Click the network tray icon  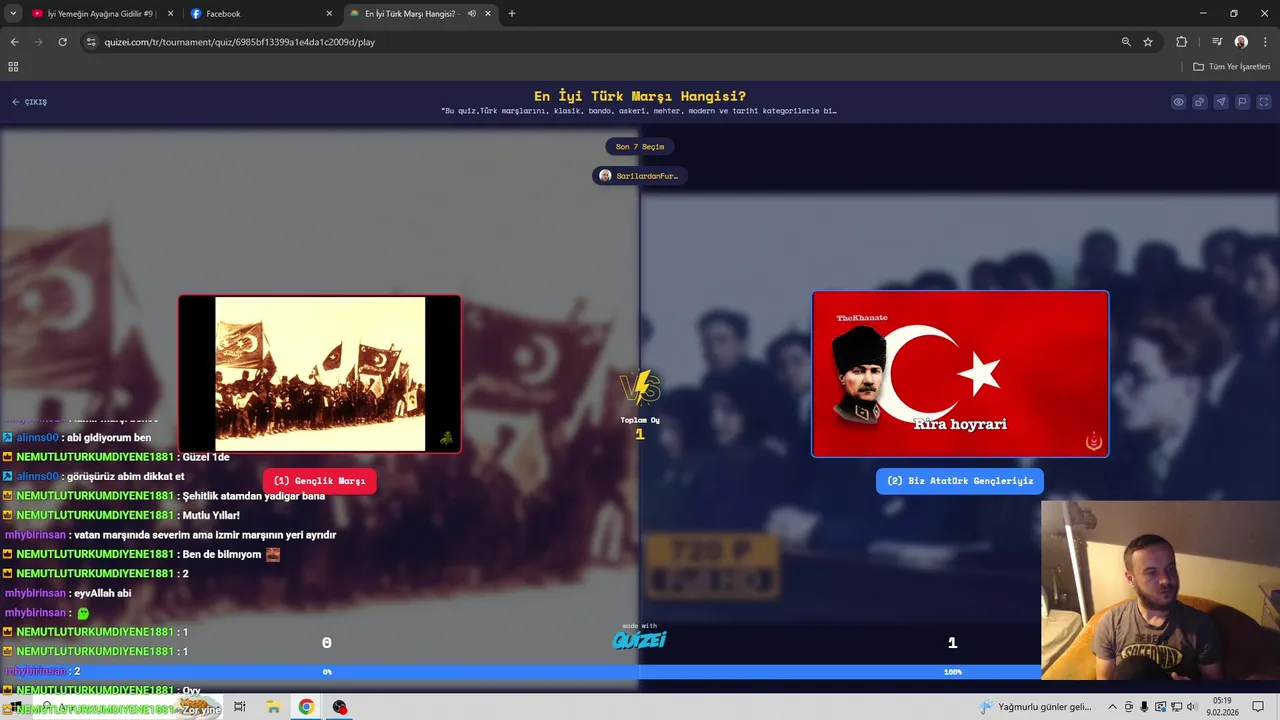click(1175, 707)
